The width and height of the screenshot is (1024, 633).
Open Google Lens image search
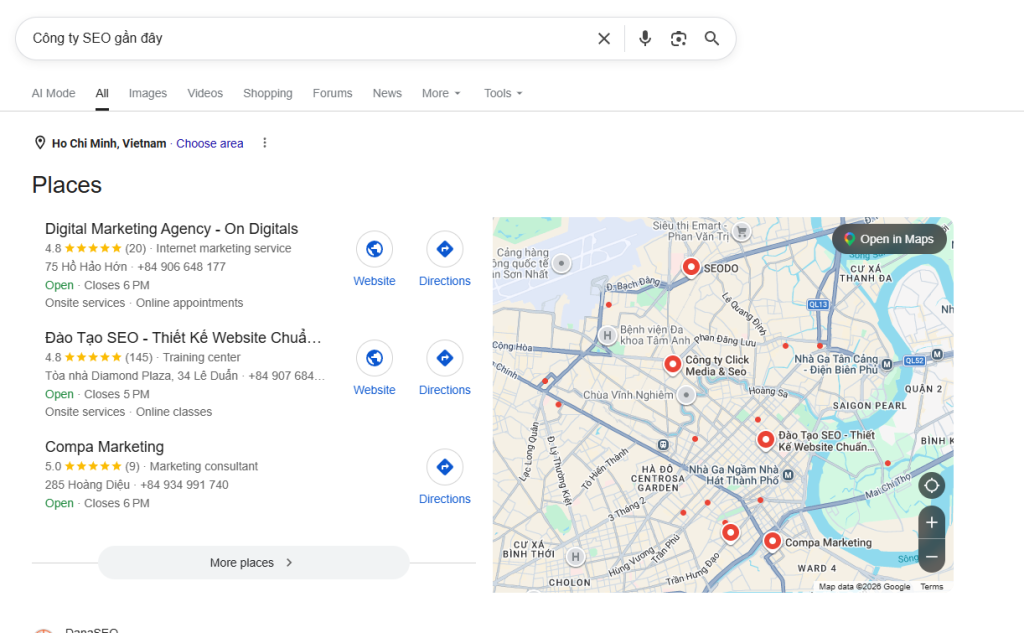coord(679,39)
